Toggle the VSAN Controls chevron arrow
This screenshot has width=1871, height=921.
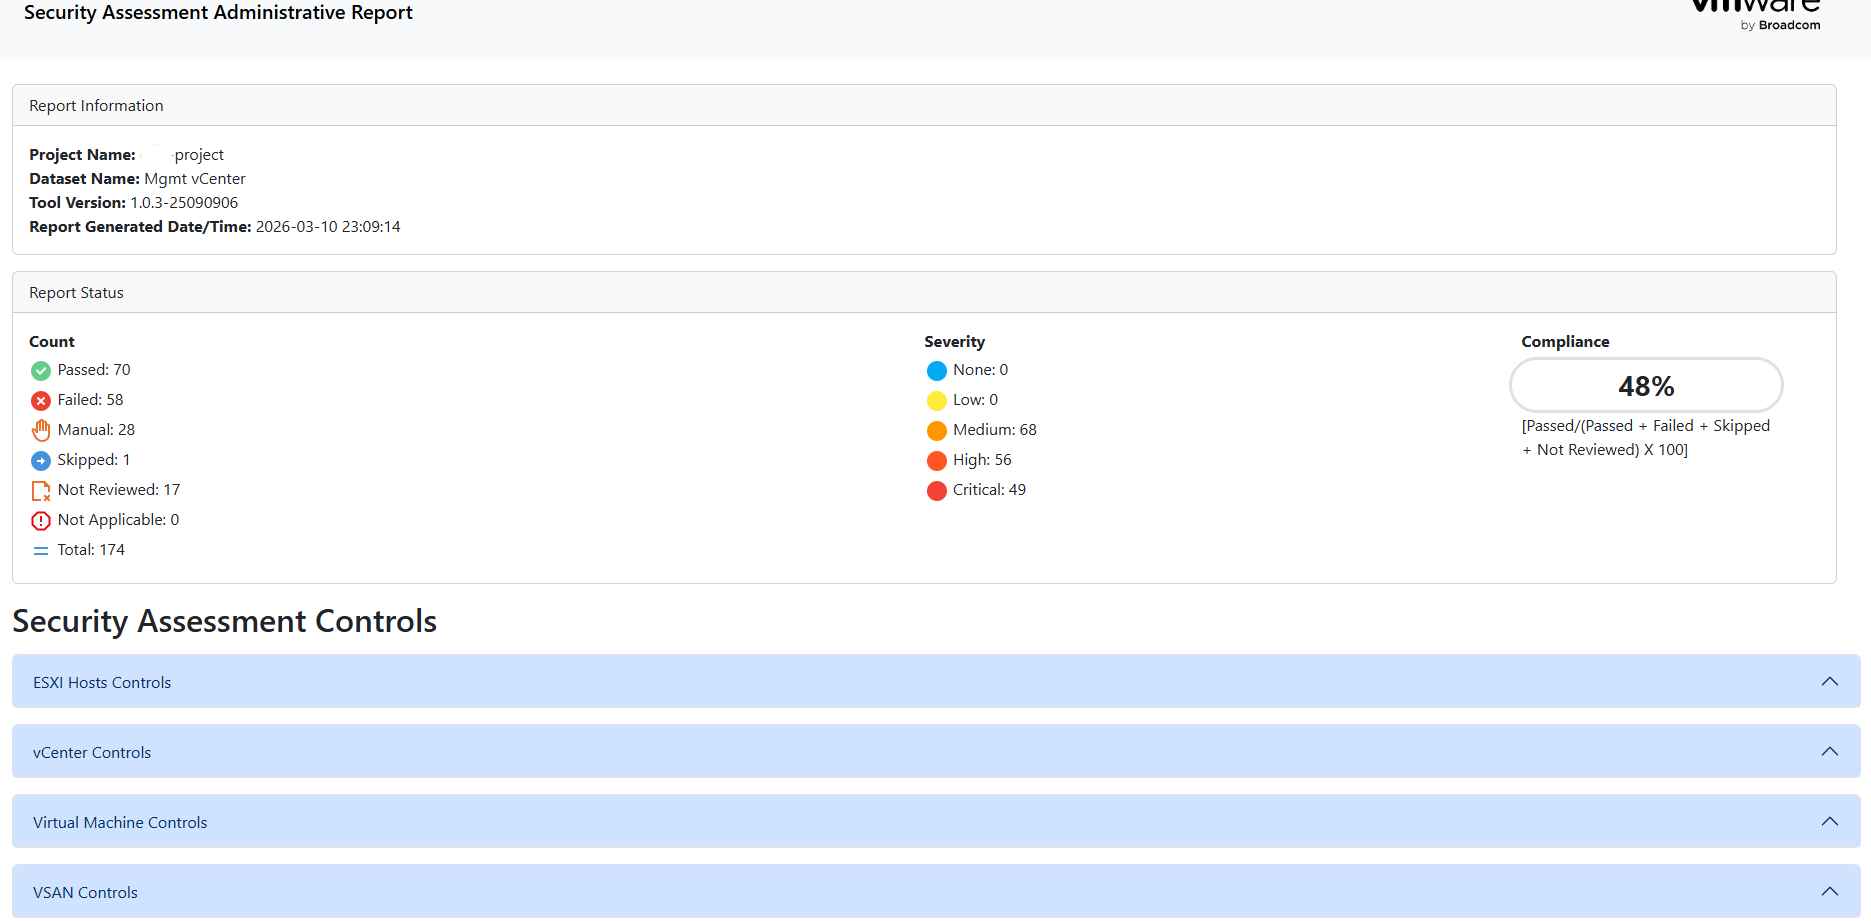click(1829, 892)
